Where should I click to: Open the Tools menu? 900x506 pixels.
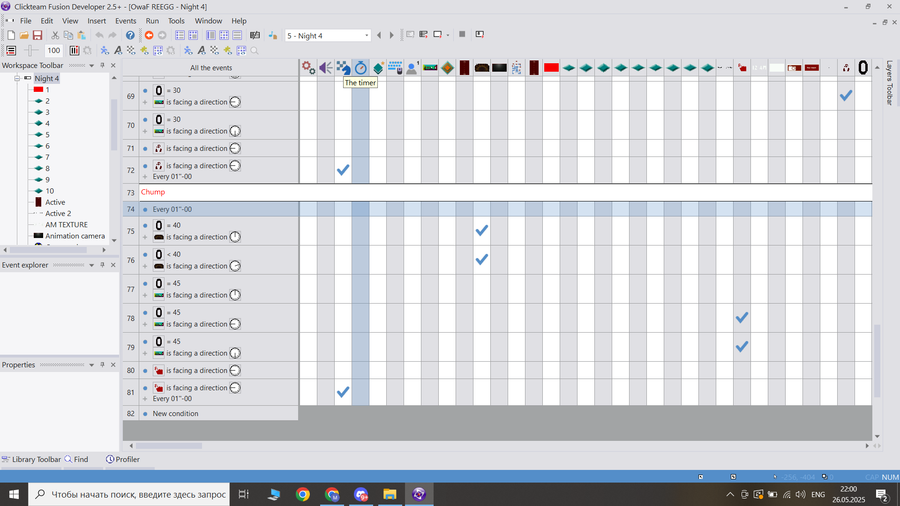tap(176, 21)
